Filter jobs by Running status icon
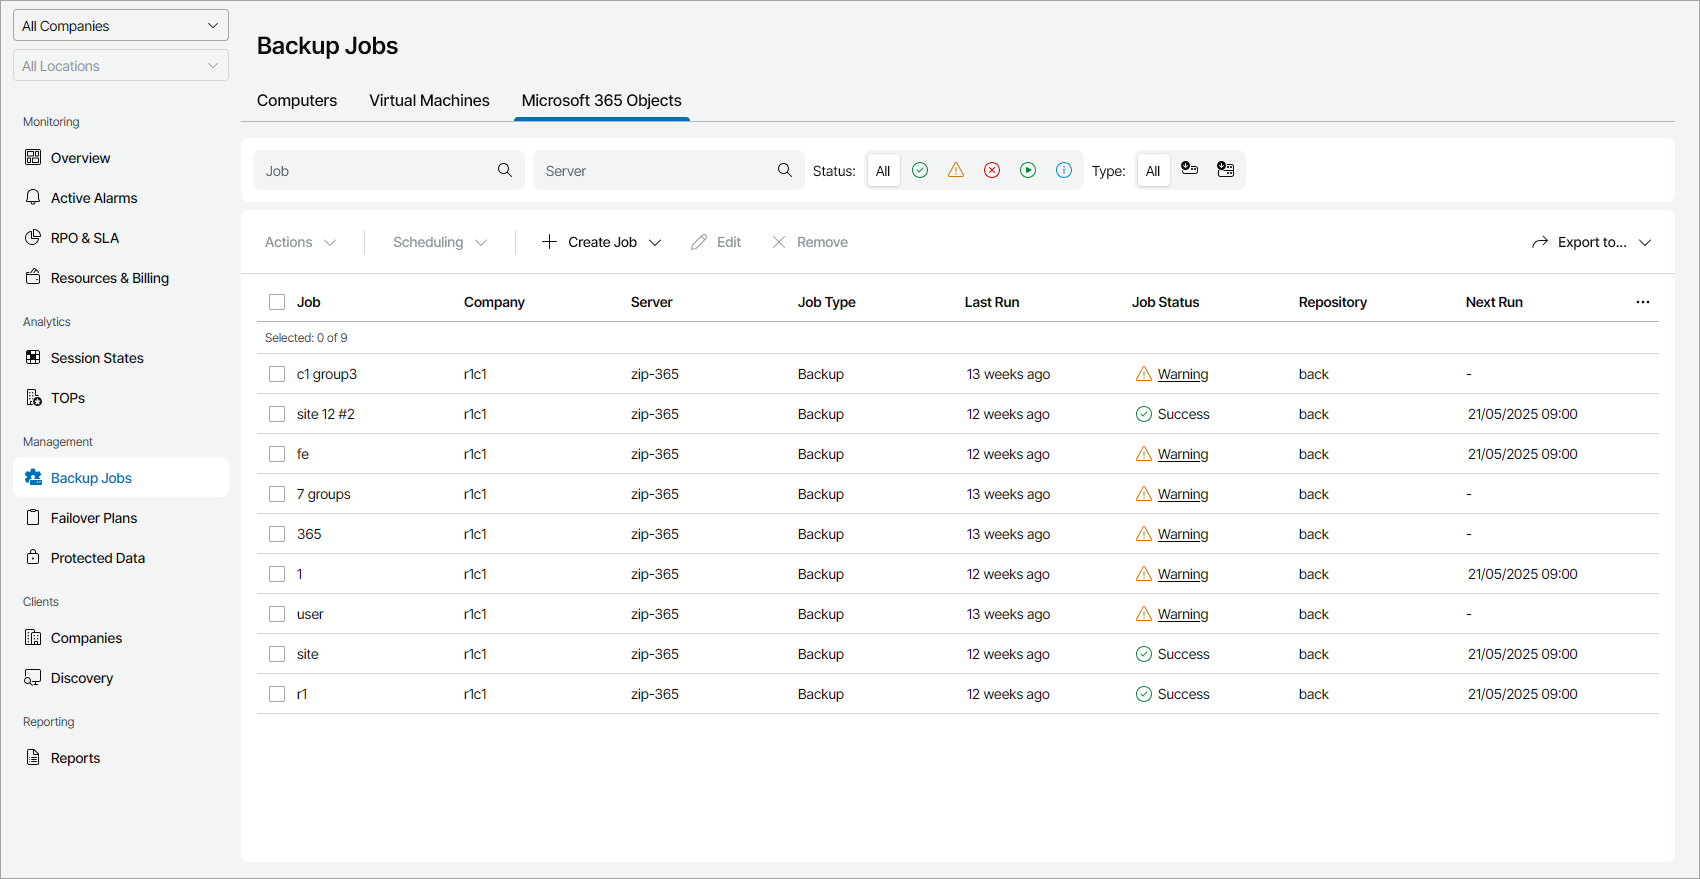Image resolution: width=1700 pixels, height=879 pixels. point(1028,170)
